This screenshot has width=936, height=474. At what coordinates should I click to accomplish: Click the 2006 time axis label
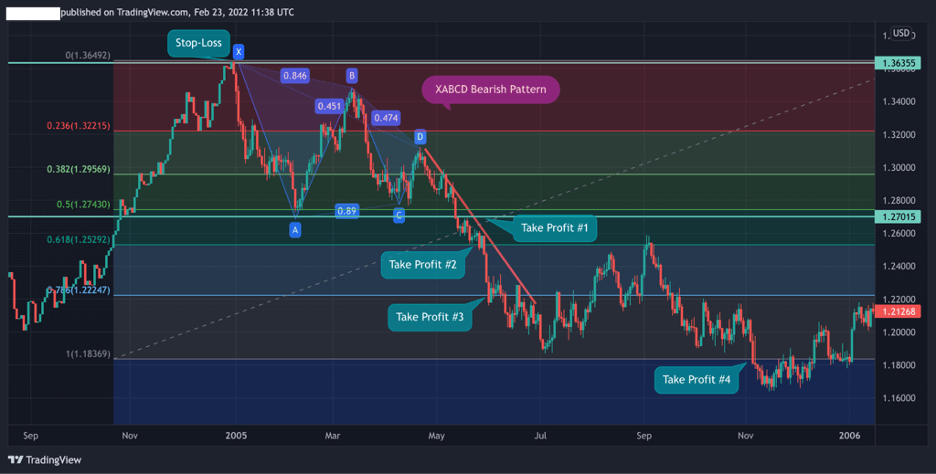849,436
